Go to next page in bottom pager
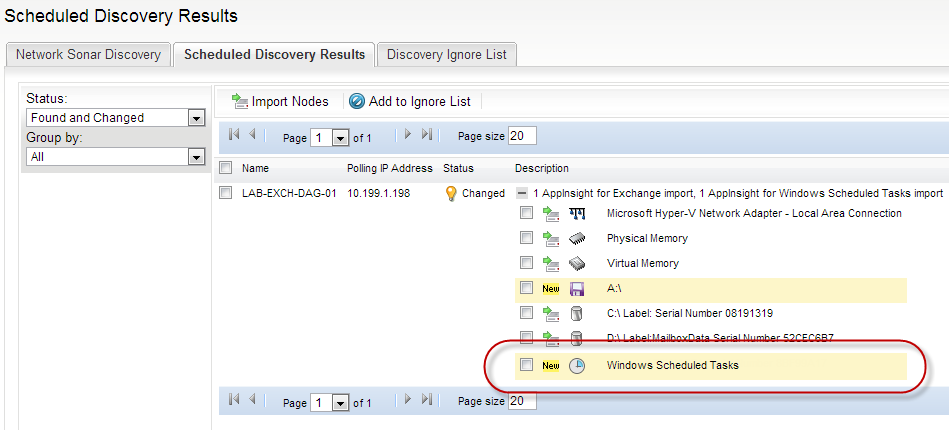 408,399
